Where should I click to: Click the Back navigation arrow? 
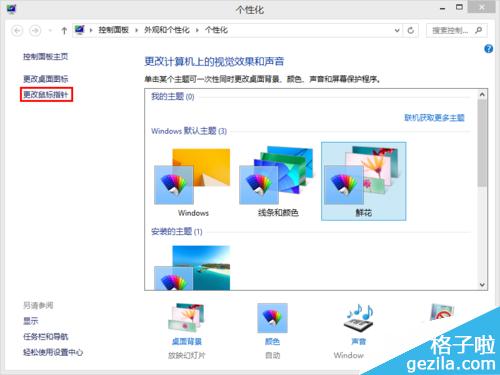pyautogui.click(x=17, y=31)
